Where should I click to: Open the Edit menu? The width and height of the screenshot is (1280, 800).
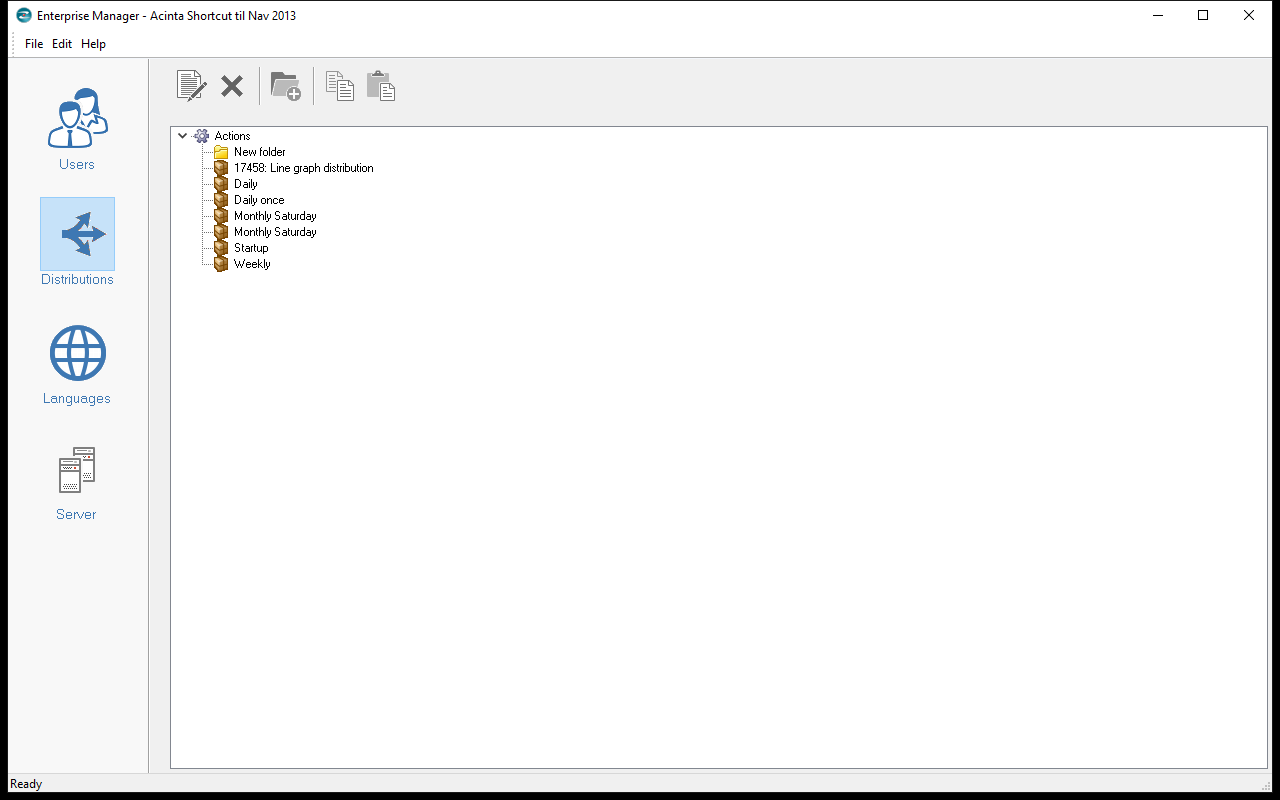(x=62, y=44)
